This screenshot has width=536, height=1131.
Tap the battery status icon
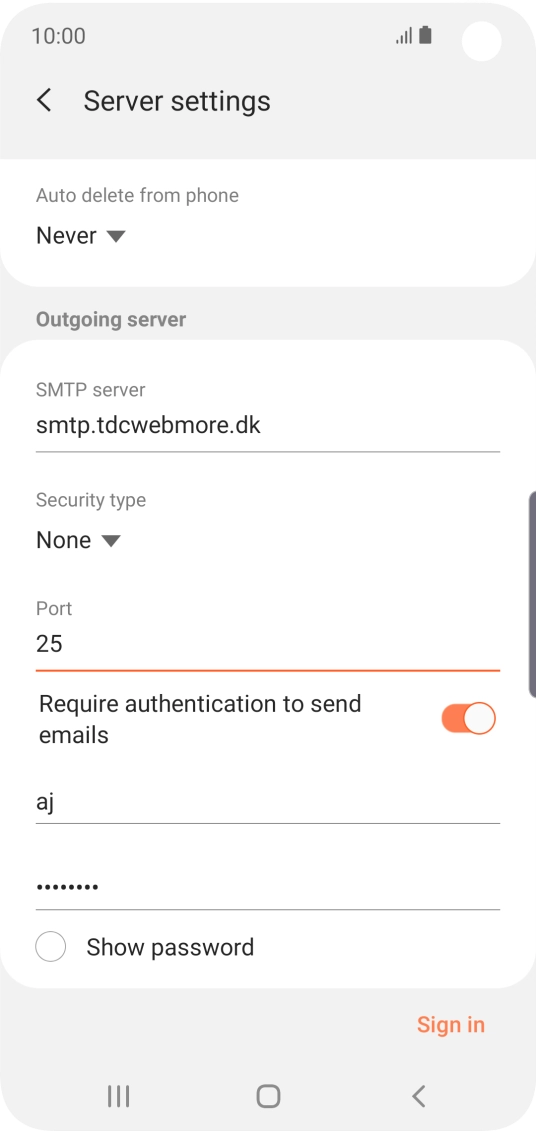426,35
